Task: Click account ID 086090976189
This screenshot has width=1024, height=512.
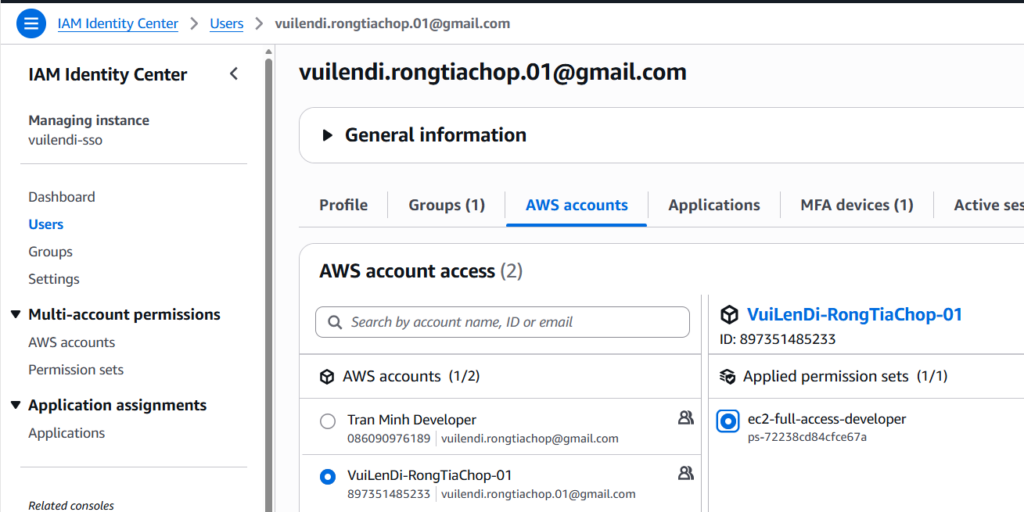Action: coord(389,438)
